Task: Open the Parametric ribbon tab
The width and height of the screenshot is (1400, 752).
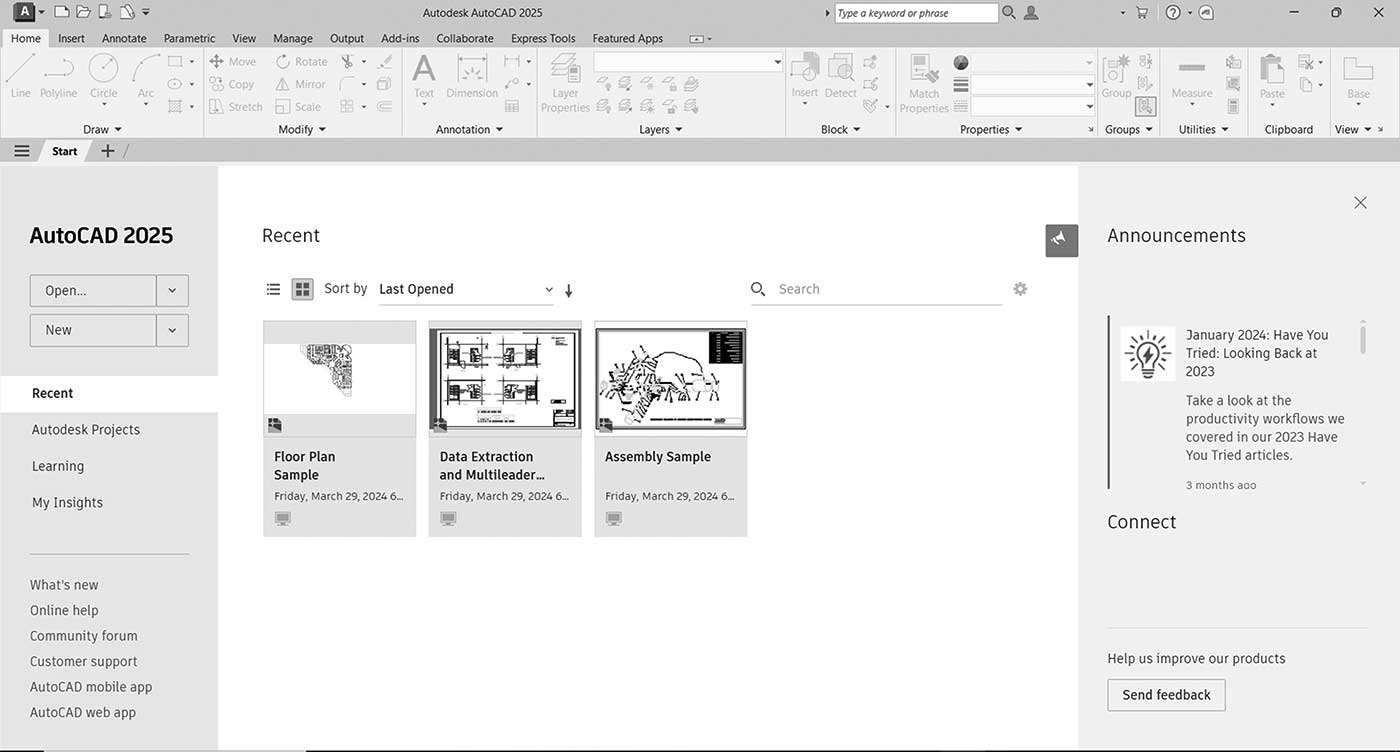Action: coord(189,38)
